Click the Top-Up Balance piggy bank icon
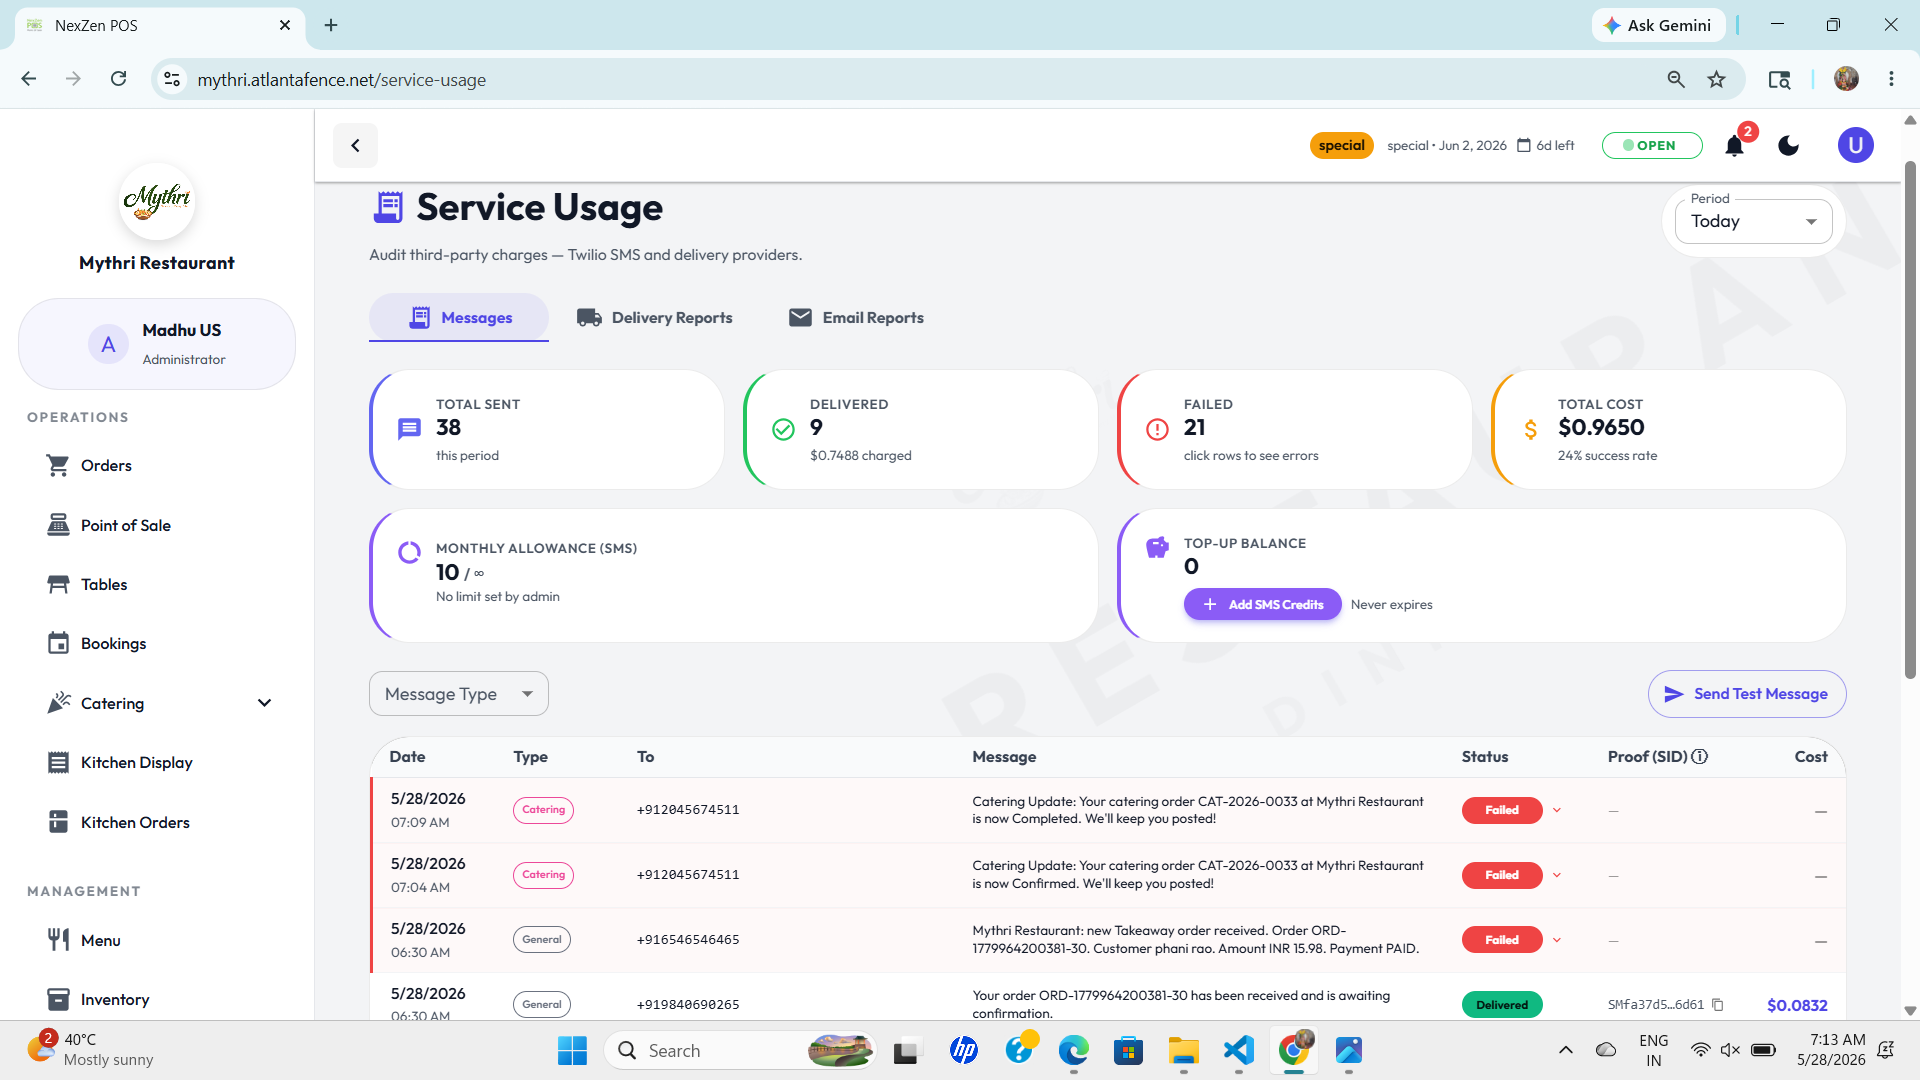 pyautogui.click(x=1157, y=548)
